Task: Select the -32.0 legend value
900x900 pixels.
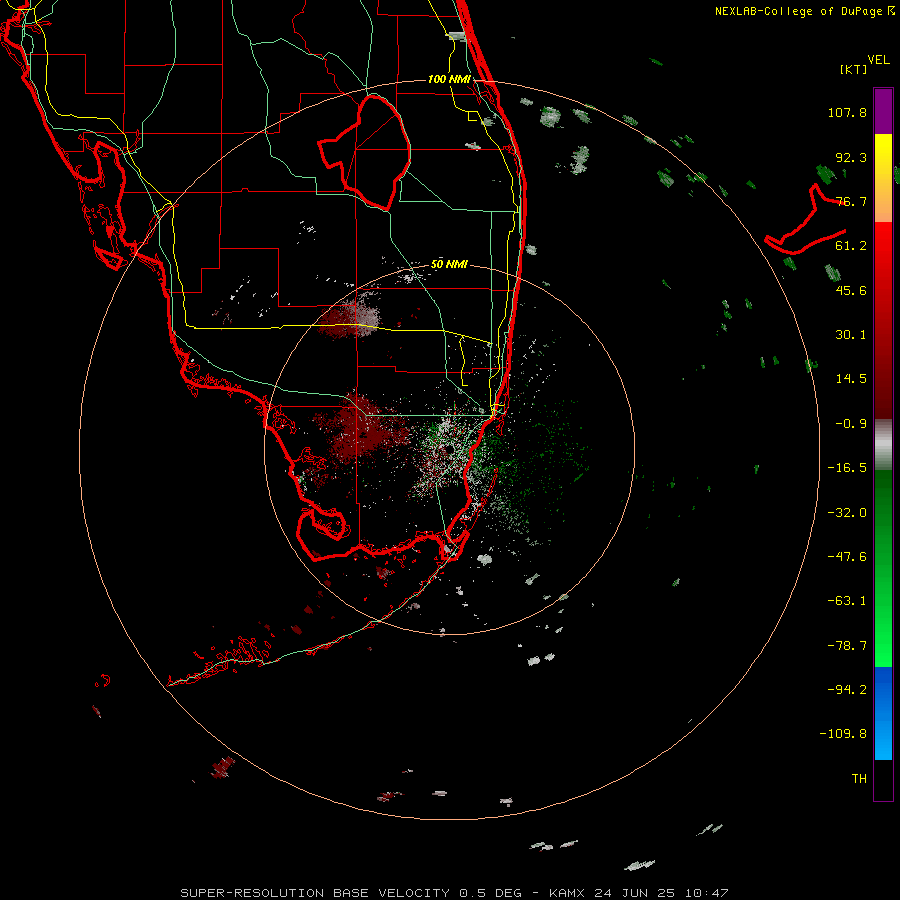Action: [847, 513]
